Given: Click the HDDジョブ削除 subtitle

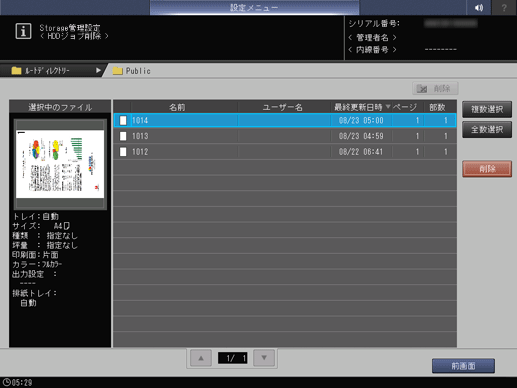Looking at the screenshot, I should [74, 36].
